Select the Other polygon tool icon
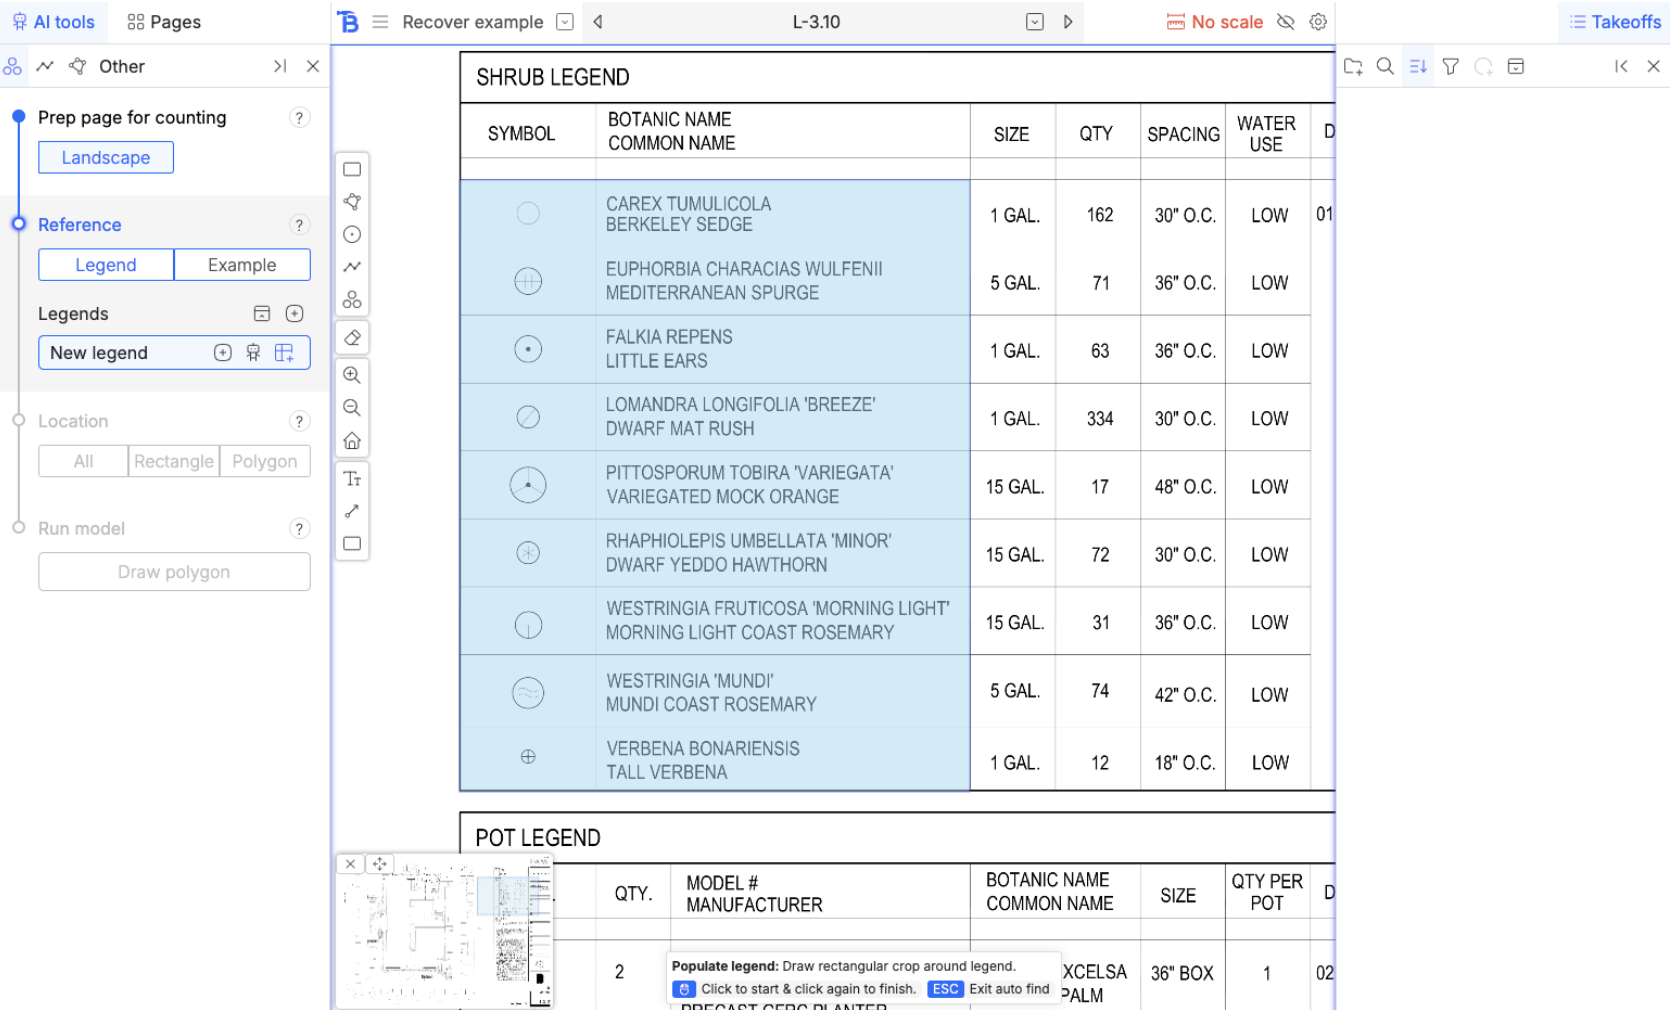Viewport: 1672px width, 1010px height. (x=78, y=66)
